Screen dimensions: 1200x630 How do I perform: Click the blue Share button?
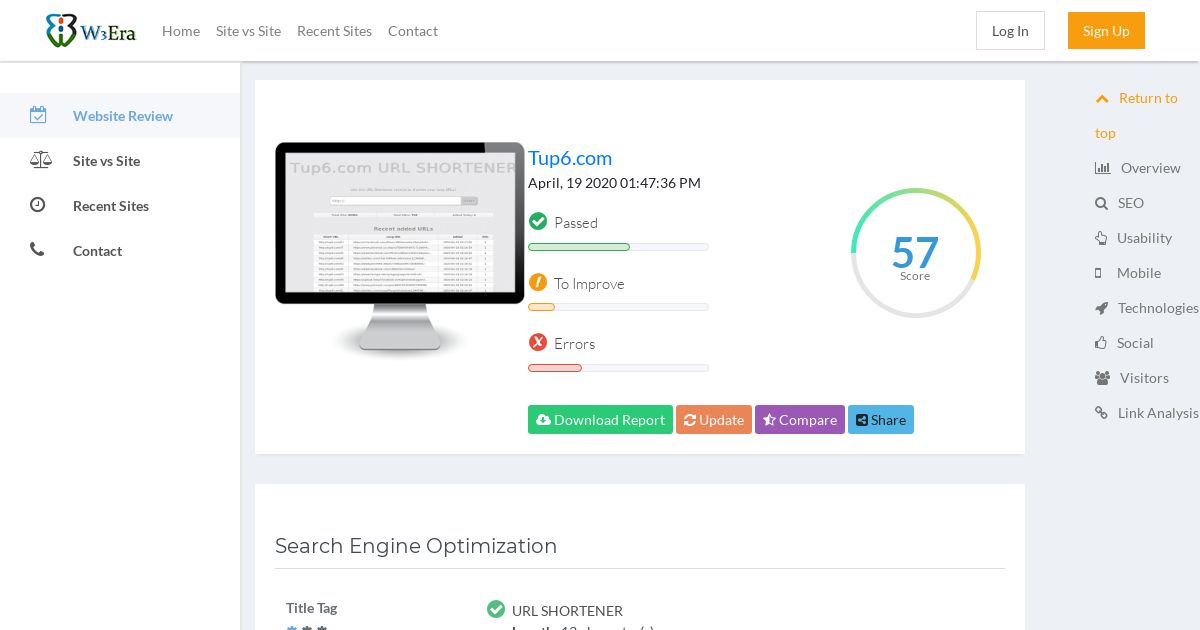[881, 420]
